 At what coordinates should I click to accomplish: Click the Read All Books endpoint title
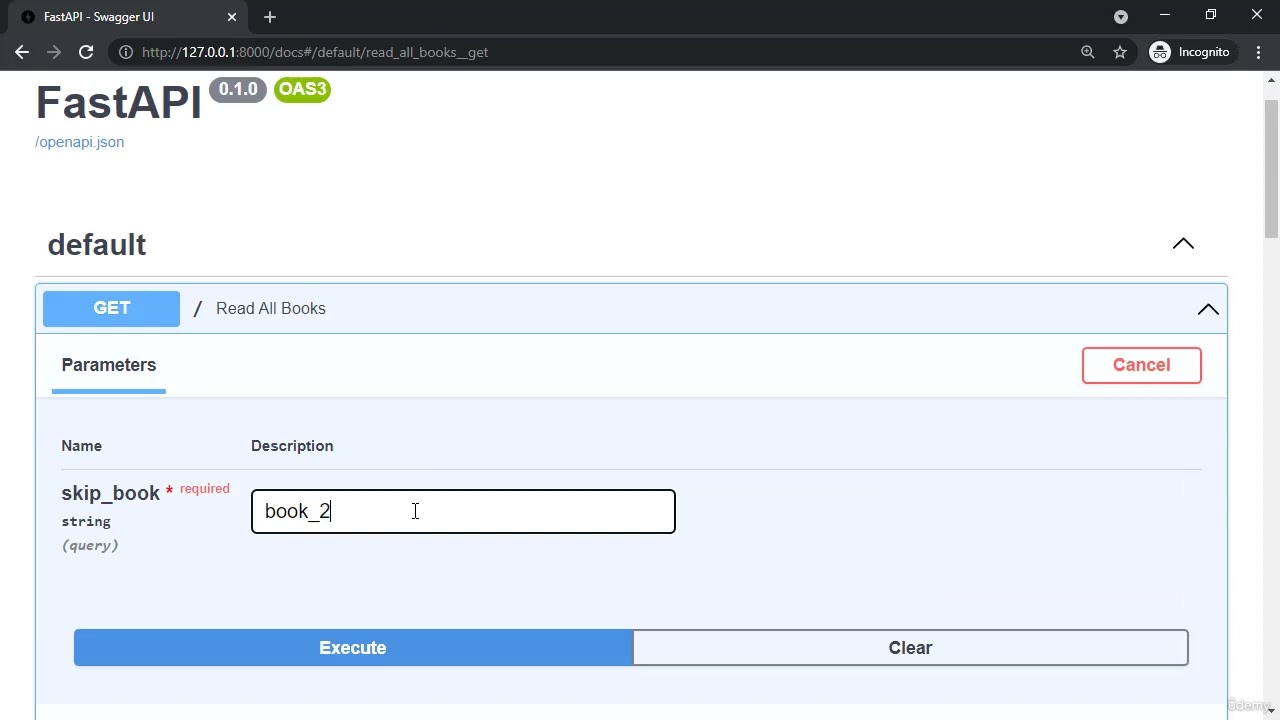(x=271, y=308)
